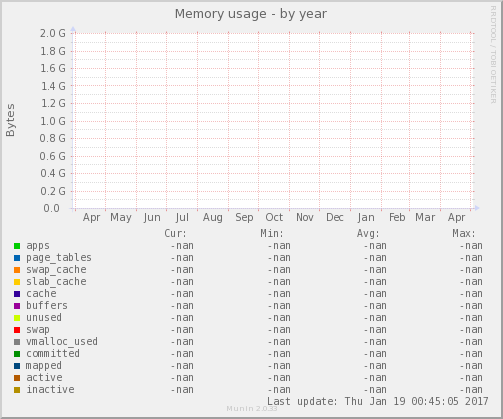Click the yellow slab_cache legend swatch
503x419 pixels.
click(17, 282)
